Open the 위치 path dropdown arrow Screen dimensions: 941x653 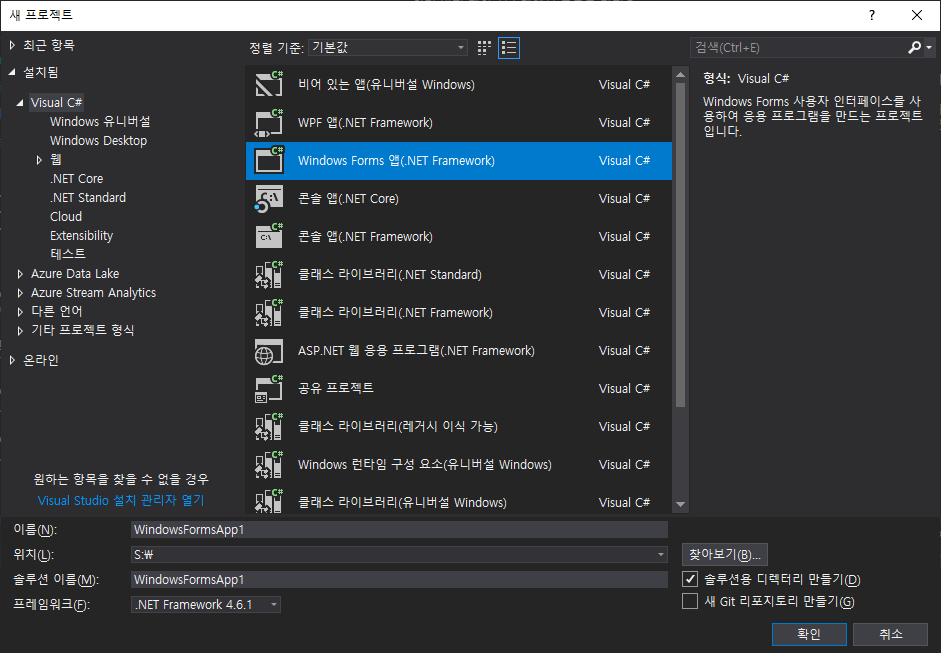tap(661, 555)
